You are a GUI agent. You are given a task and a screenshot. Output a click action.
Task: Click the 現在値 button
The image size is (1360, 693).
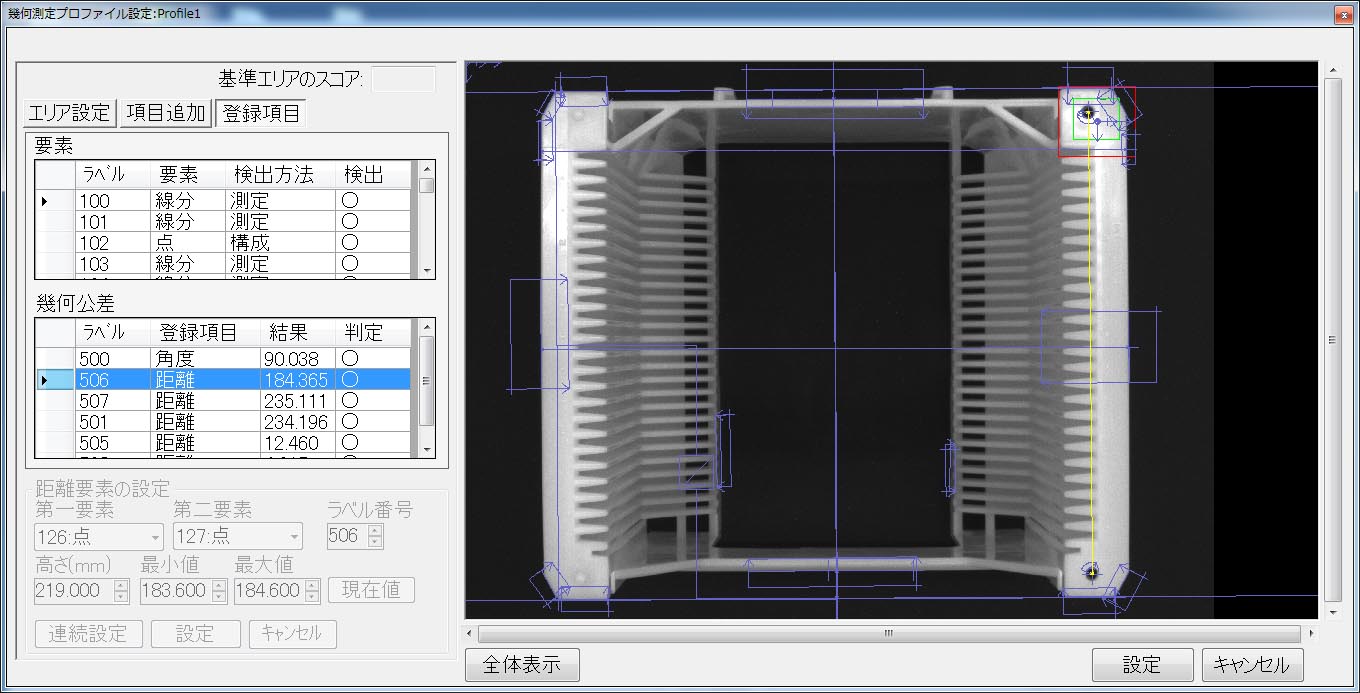tap(371, 590)
